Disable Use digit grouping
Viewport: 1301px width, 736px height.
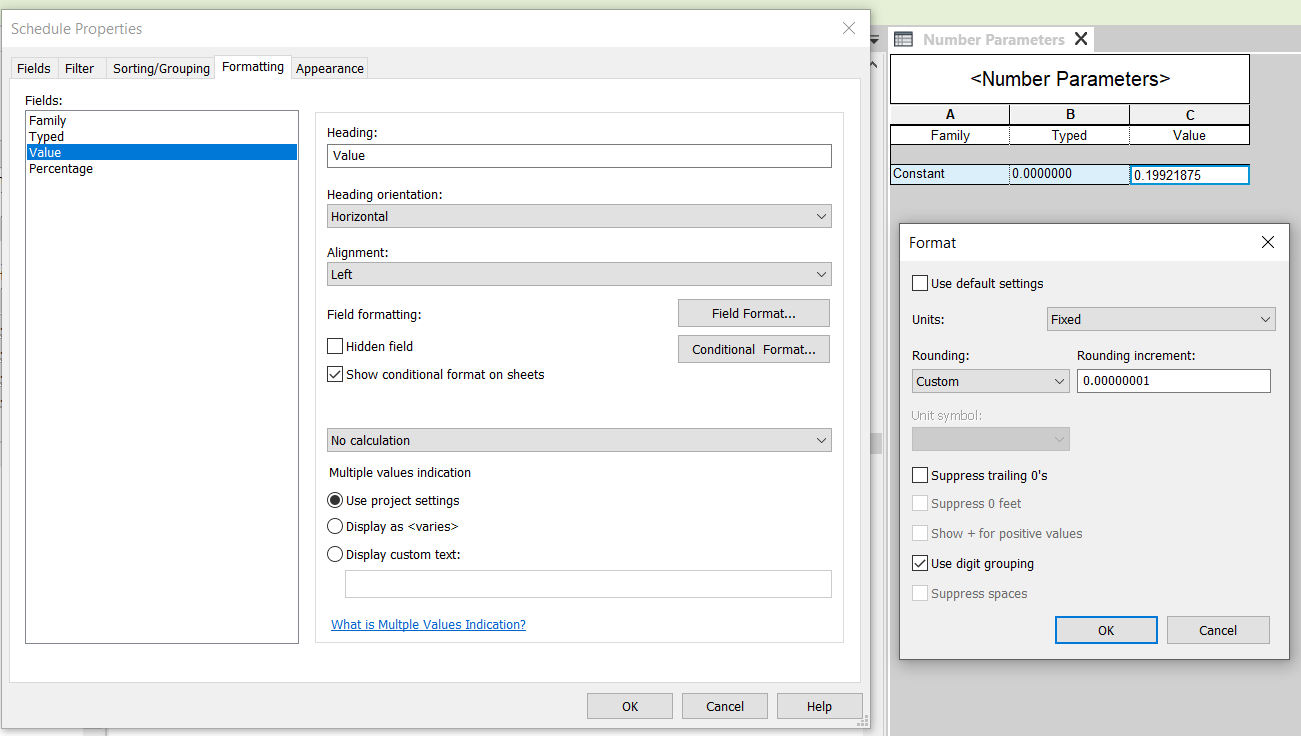(919, 562)
